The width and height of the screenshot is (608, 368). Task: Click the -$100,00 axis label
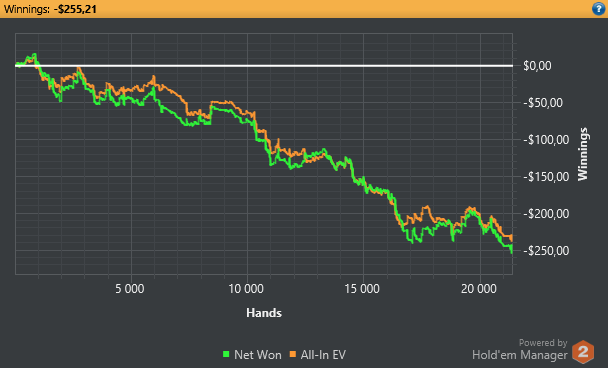coord(546,140)
